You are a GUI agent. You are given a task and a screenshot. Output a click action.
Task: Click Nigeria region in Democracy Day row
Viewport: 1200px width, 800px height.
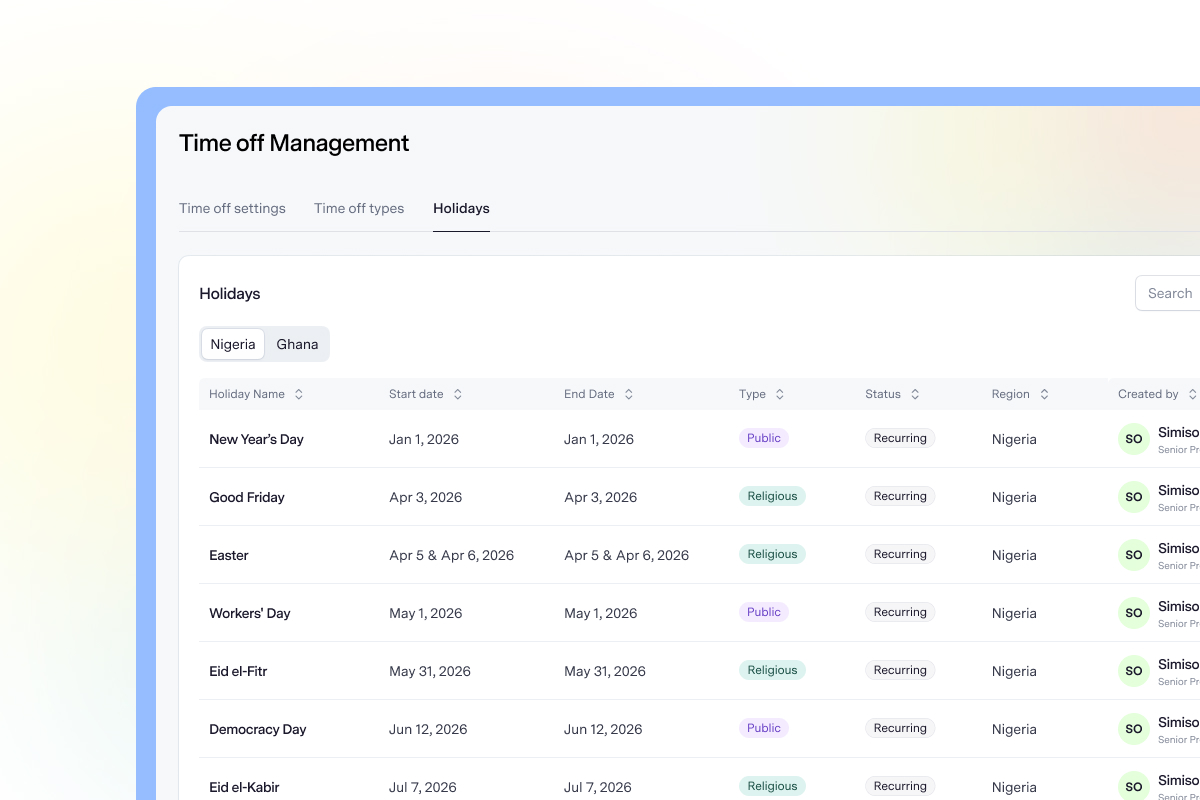1014,729
